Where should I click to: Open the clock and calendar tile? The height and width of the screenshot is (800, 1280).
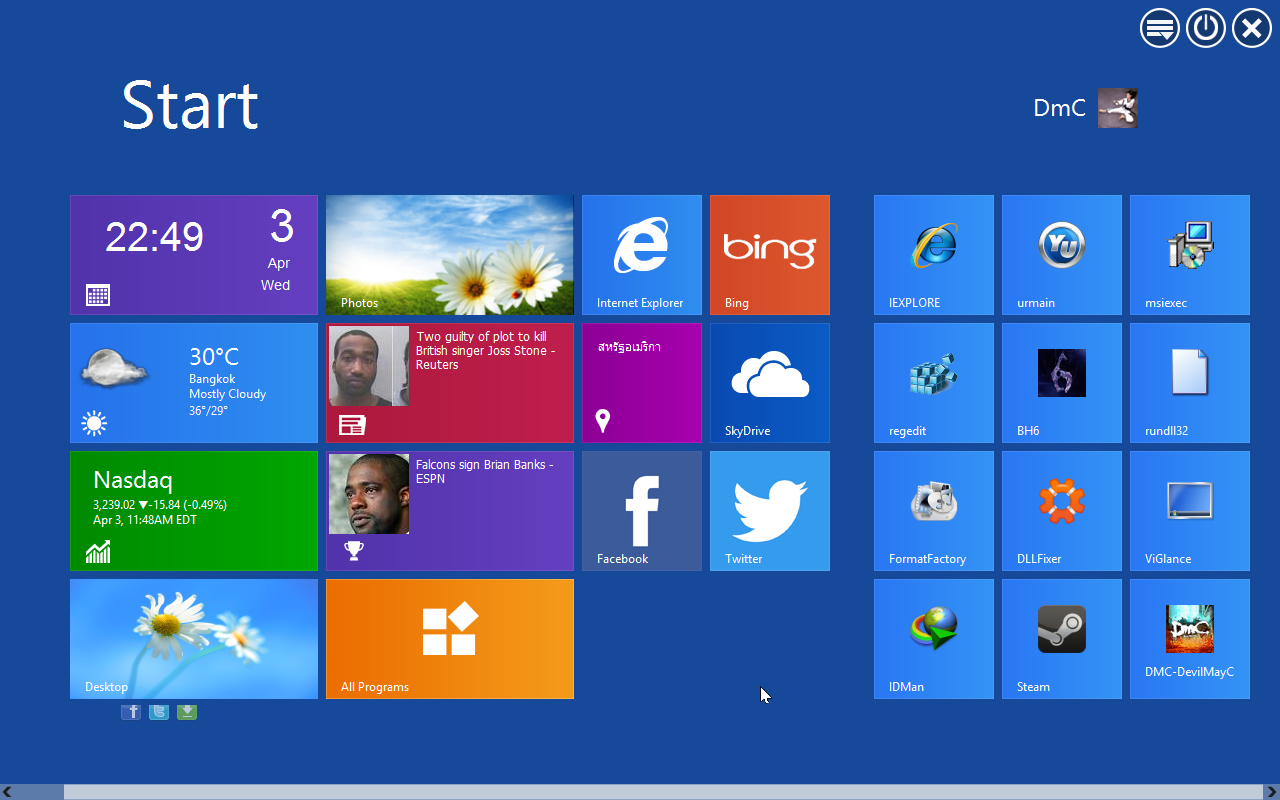pos(194,255)
